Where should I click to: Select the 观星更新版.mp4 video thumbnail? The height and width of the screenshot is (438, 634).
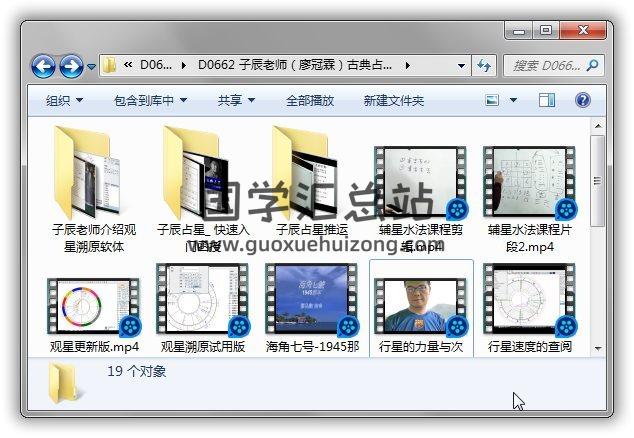pos(94,306)
